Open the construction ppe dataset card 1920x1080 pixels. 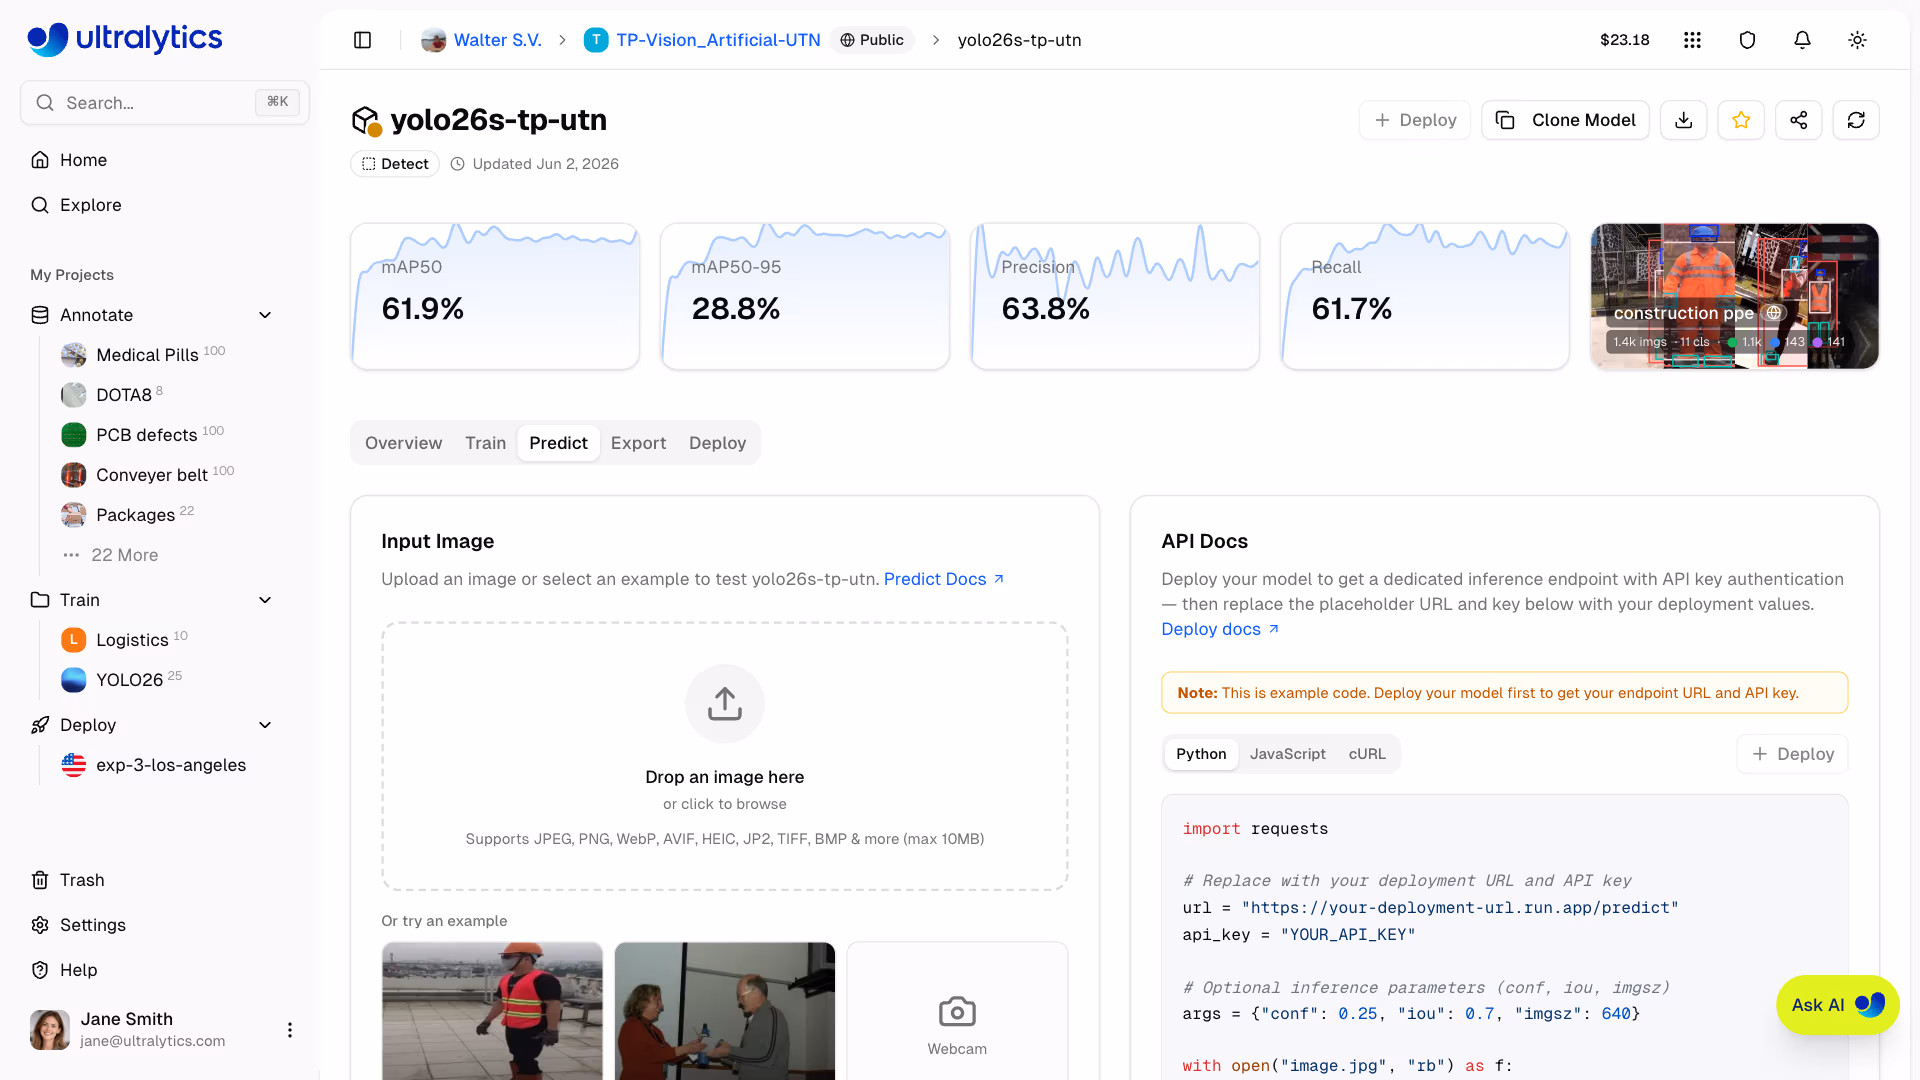[x=1734, y=296]
